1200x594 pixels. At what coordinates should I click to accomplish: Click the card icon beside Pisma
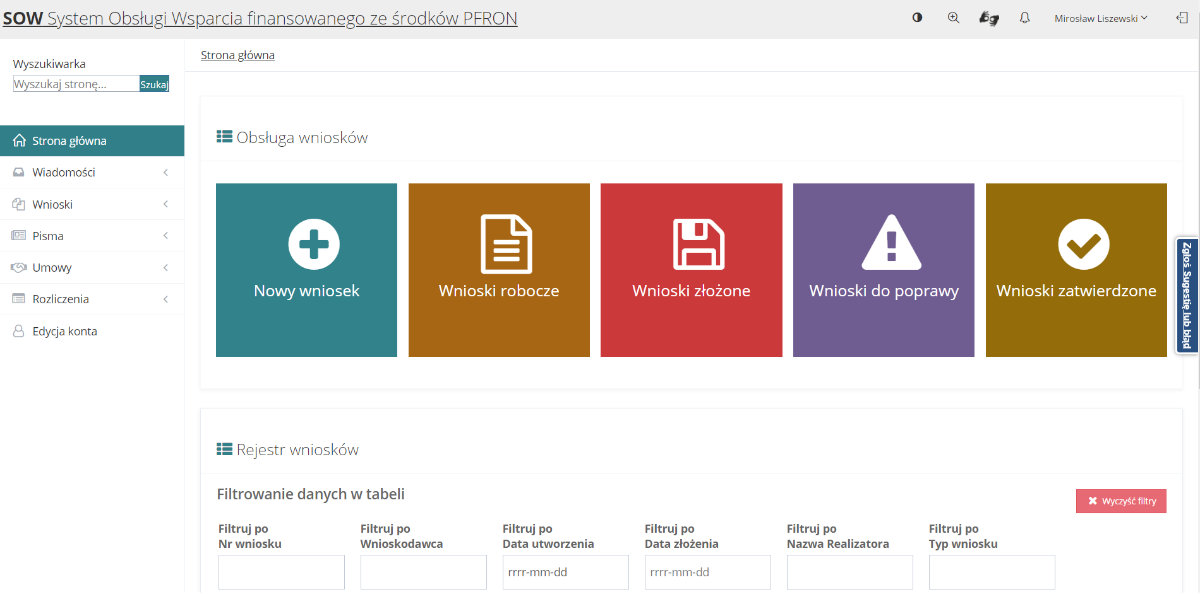pyautogui.click(x=19, y=236)
